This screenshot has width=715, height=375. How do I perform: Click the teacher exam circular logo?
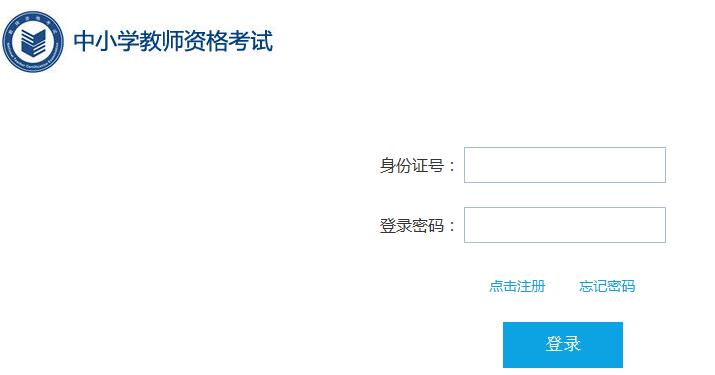click(x=33, y=42)
